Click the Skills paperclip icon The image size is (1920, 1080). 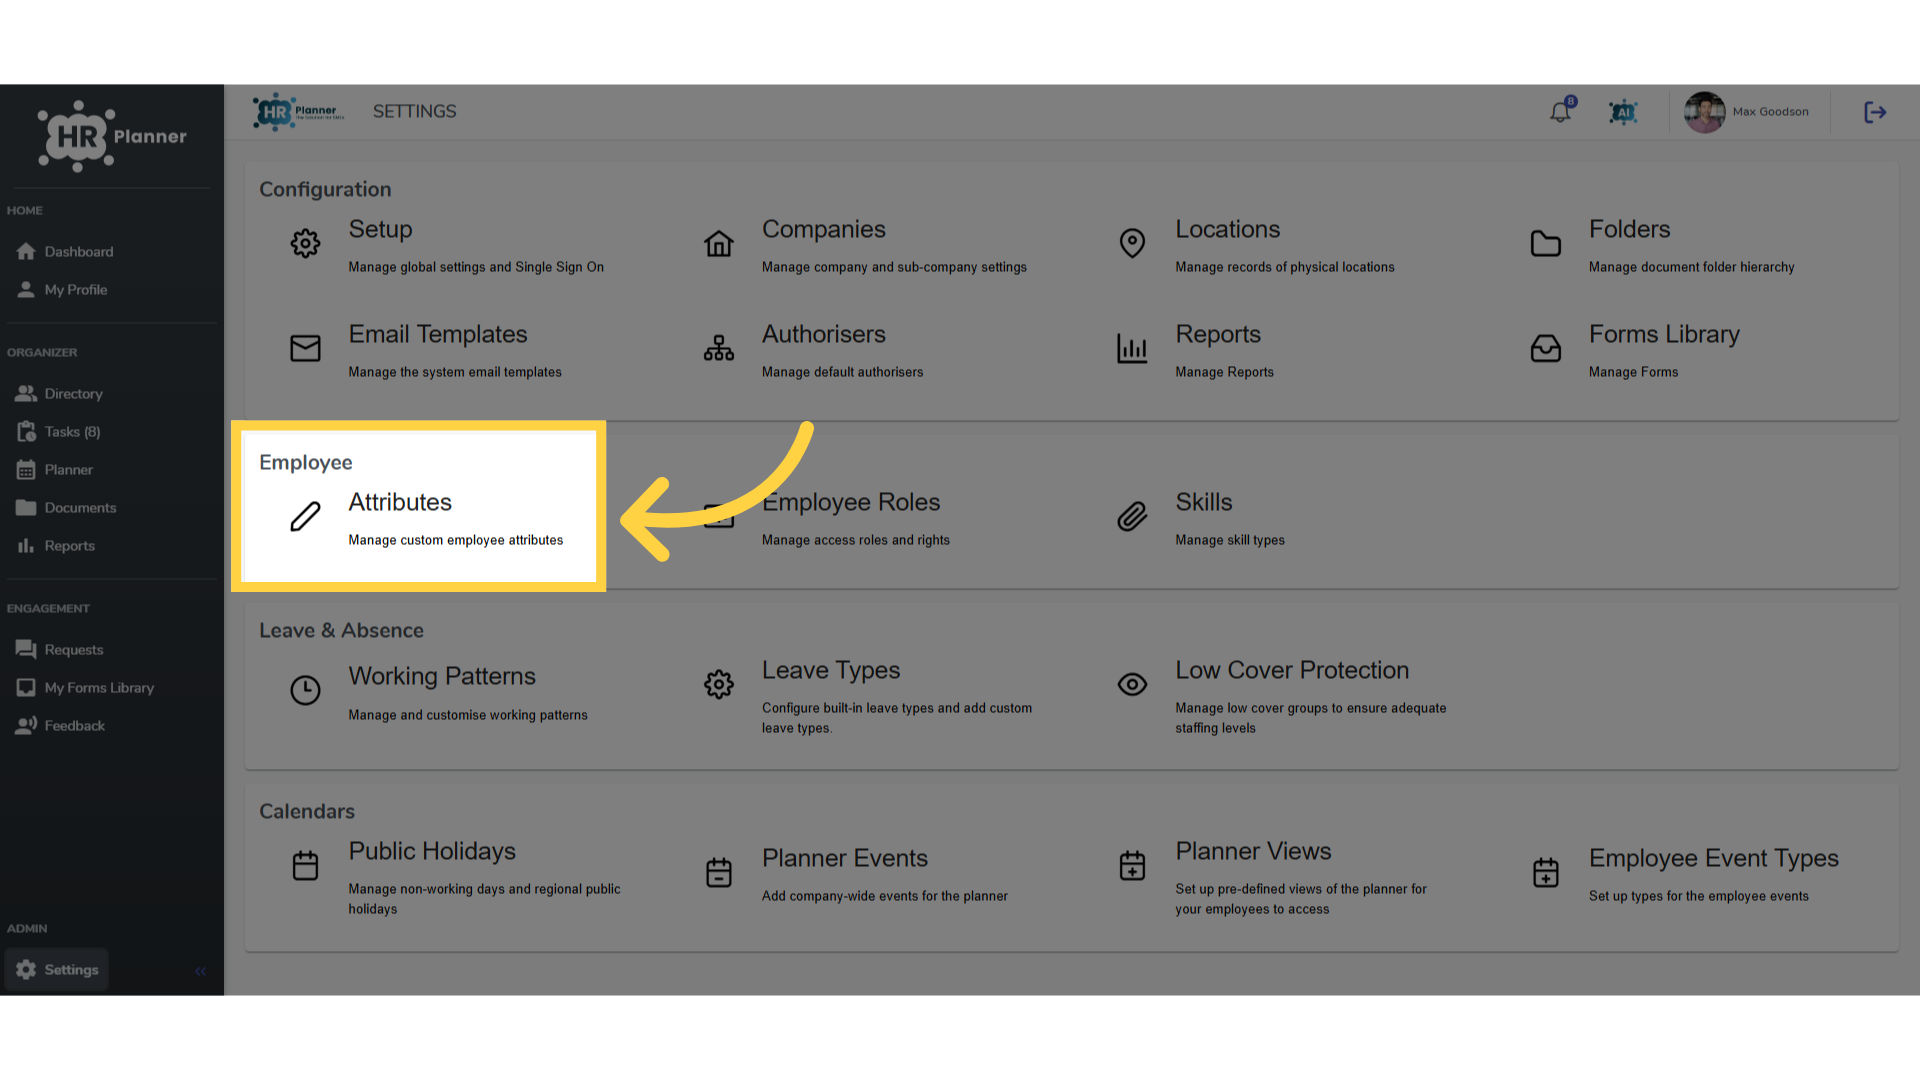pyautogui.click(x=1132, y=516)
